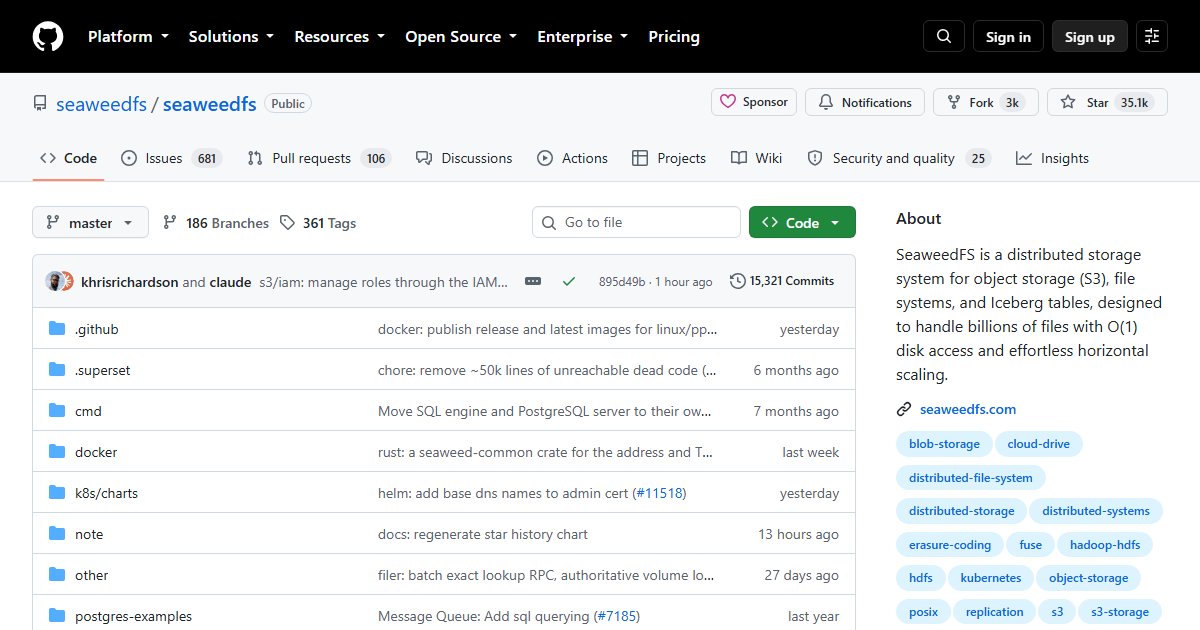This screenshot has height=630, width=1200.
Task: Click the Go to file search field
Action: pyautogui.click(x=636, y=223)
